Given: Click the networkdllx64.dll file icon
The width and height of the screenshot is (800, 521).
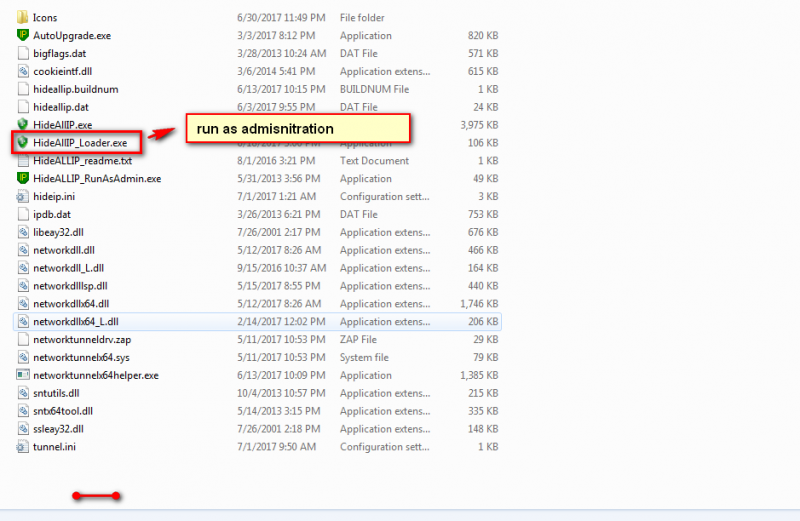Looking at the screenshot, I should coord(22,303).
